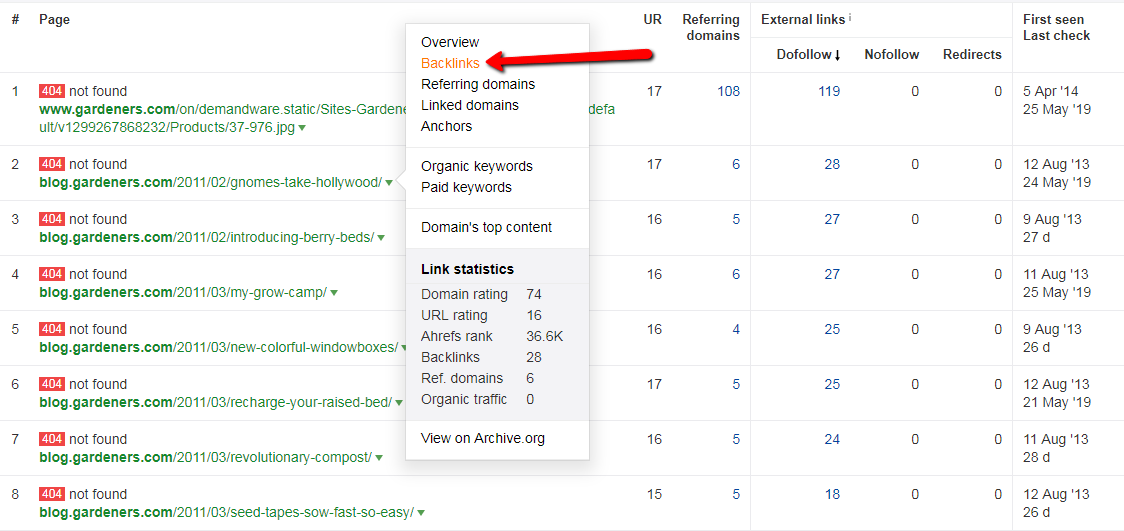1124x531 pixels.
Task: Expand dropdown arrow for introducing-berry-beds URL
Action: 381,238
